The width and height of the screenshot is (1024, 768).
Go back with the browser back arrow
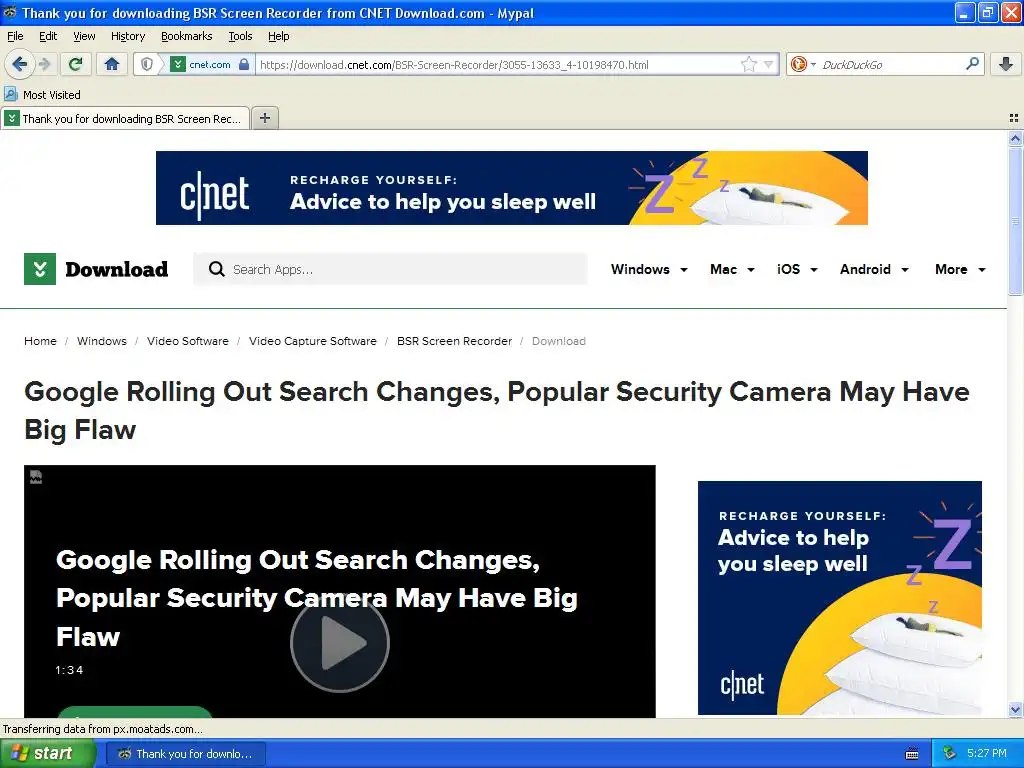20,64
